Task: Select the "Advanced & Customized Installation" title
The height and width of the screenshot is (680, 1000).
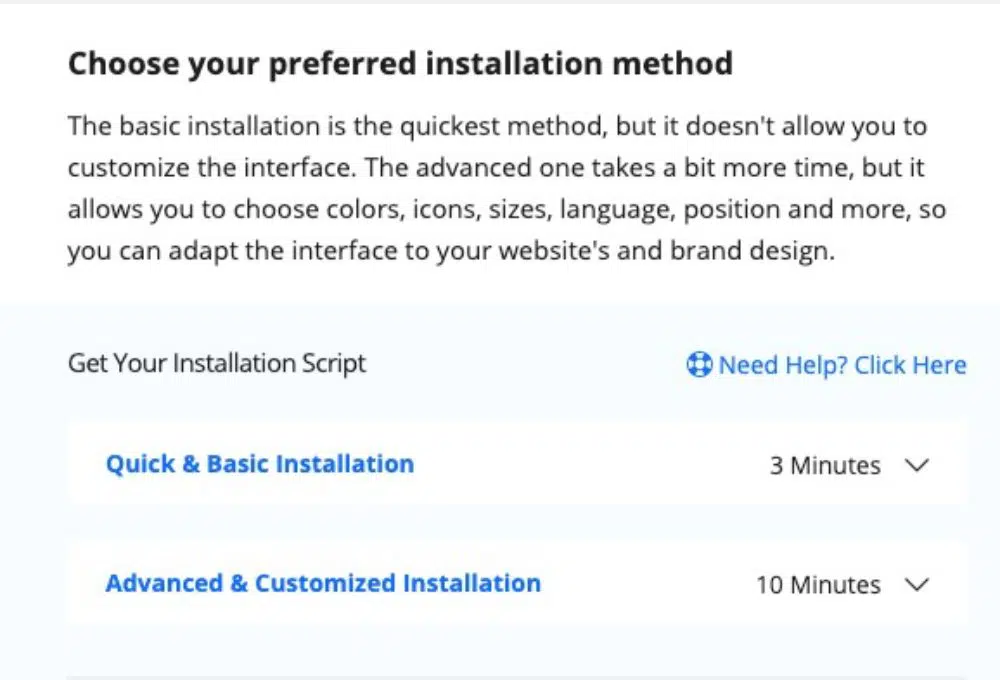Action: (x=323, y=583)
